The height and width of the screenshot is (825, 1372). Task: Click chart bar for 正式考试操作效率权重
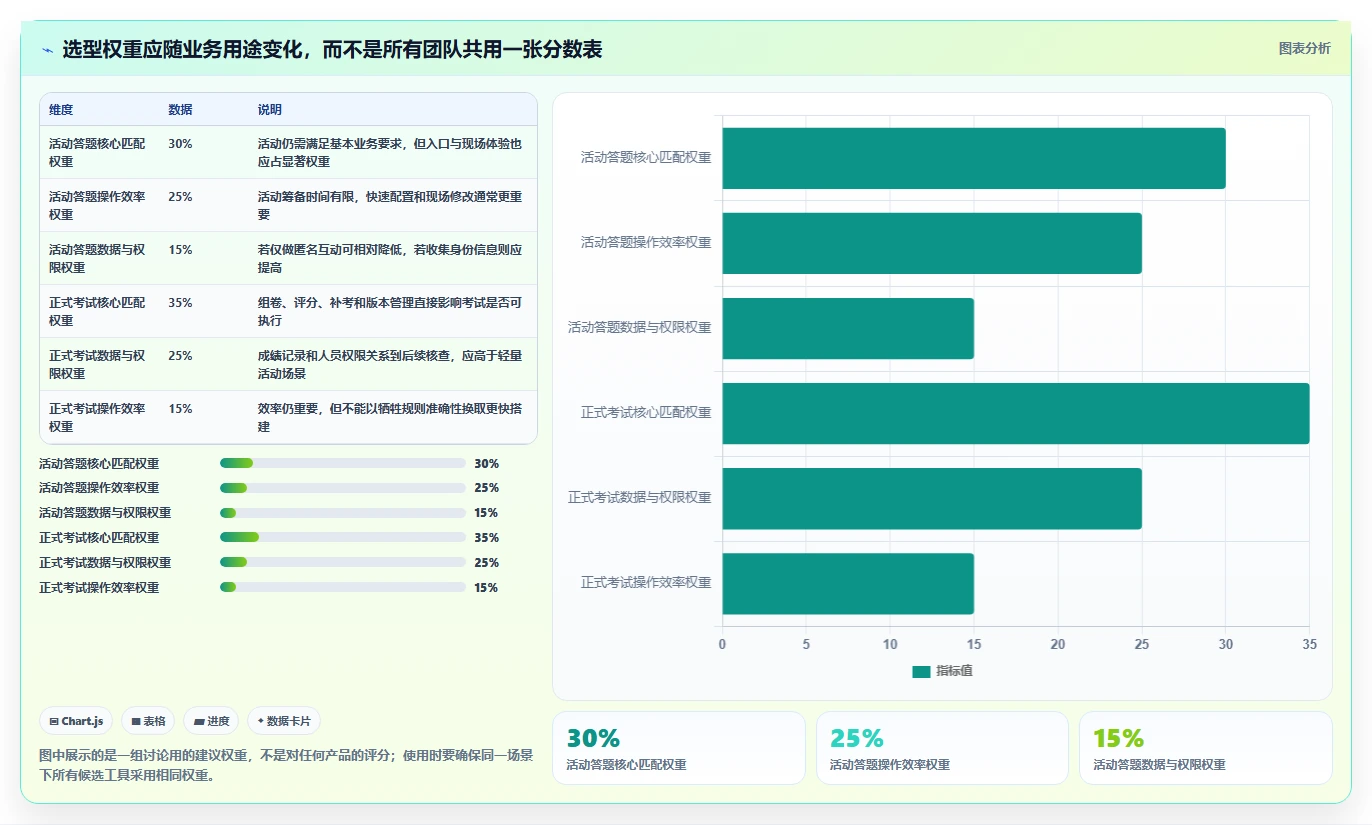[848, 584]
